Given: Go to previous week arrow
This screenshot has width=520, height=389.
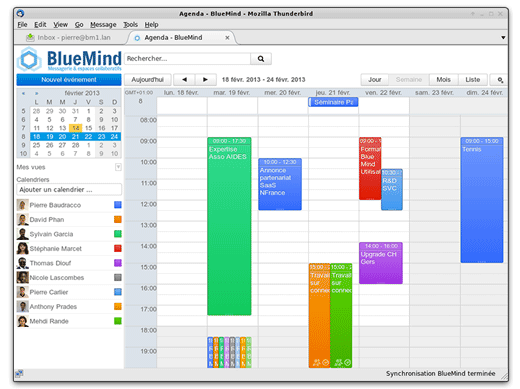Looking at the screenshot, I should click(184, 80).
